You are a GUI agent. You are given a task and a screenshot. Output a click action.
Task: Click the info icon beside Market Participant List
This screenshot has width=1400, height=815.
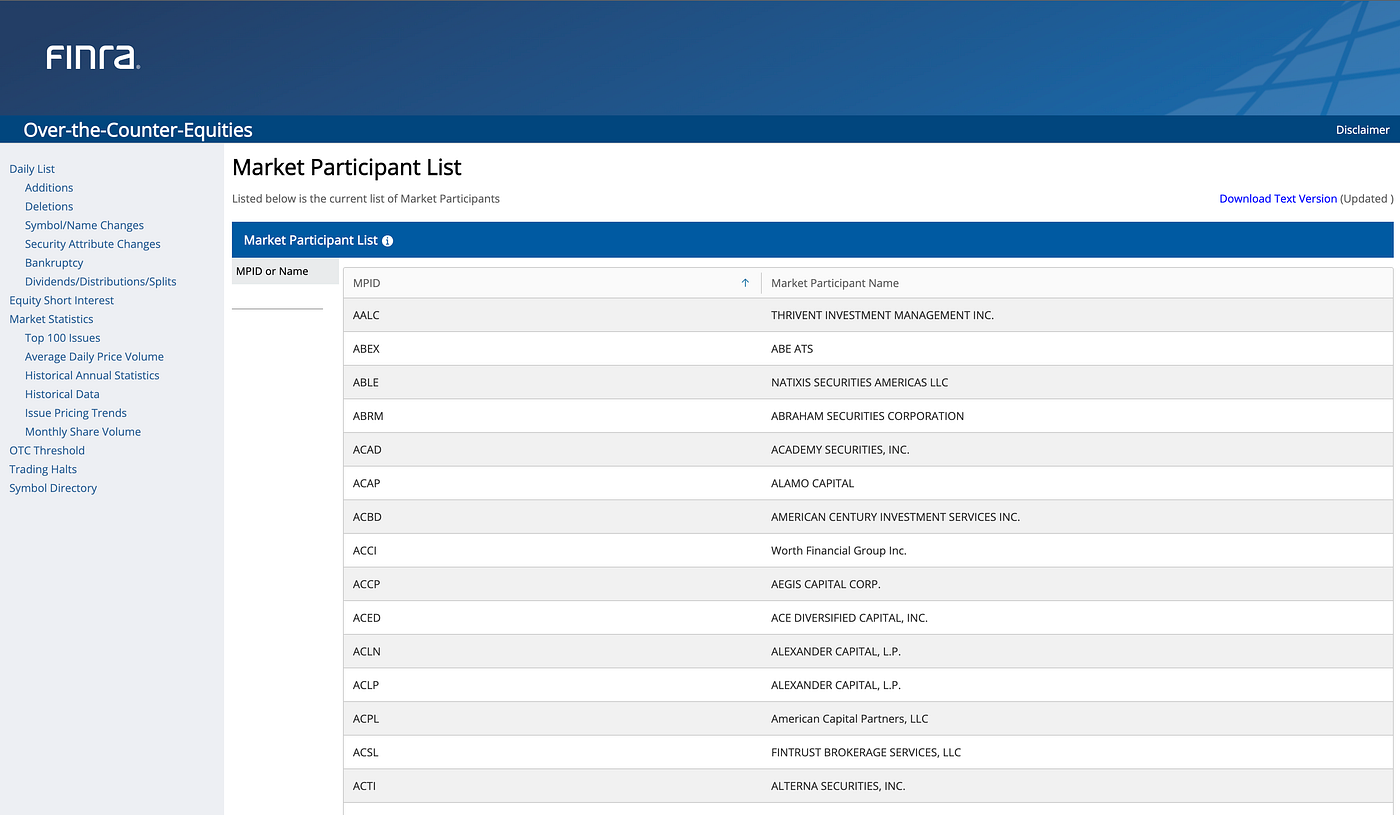tap(388, 241)
